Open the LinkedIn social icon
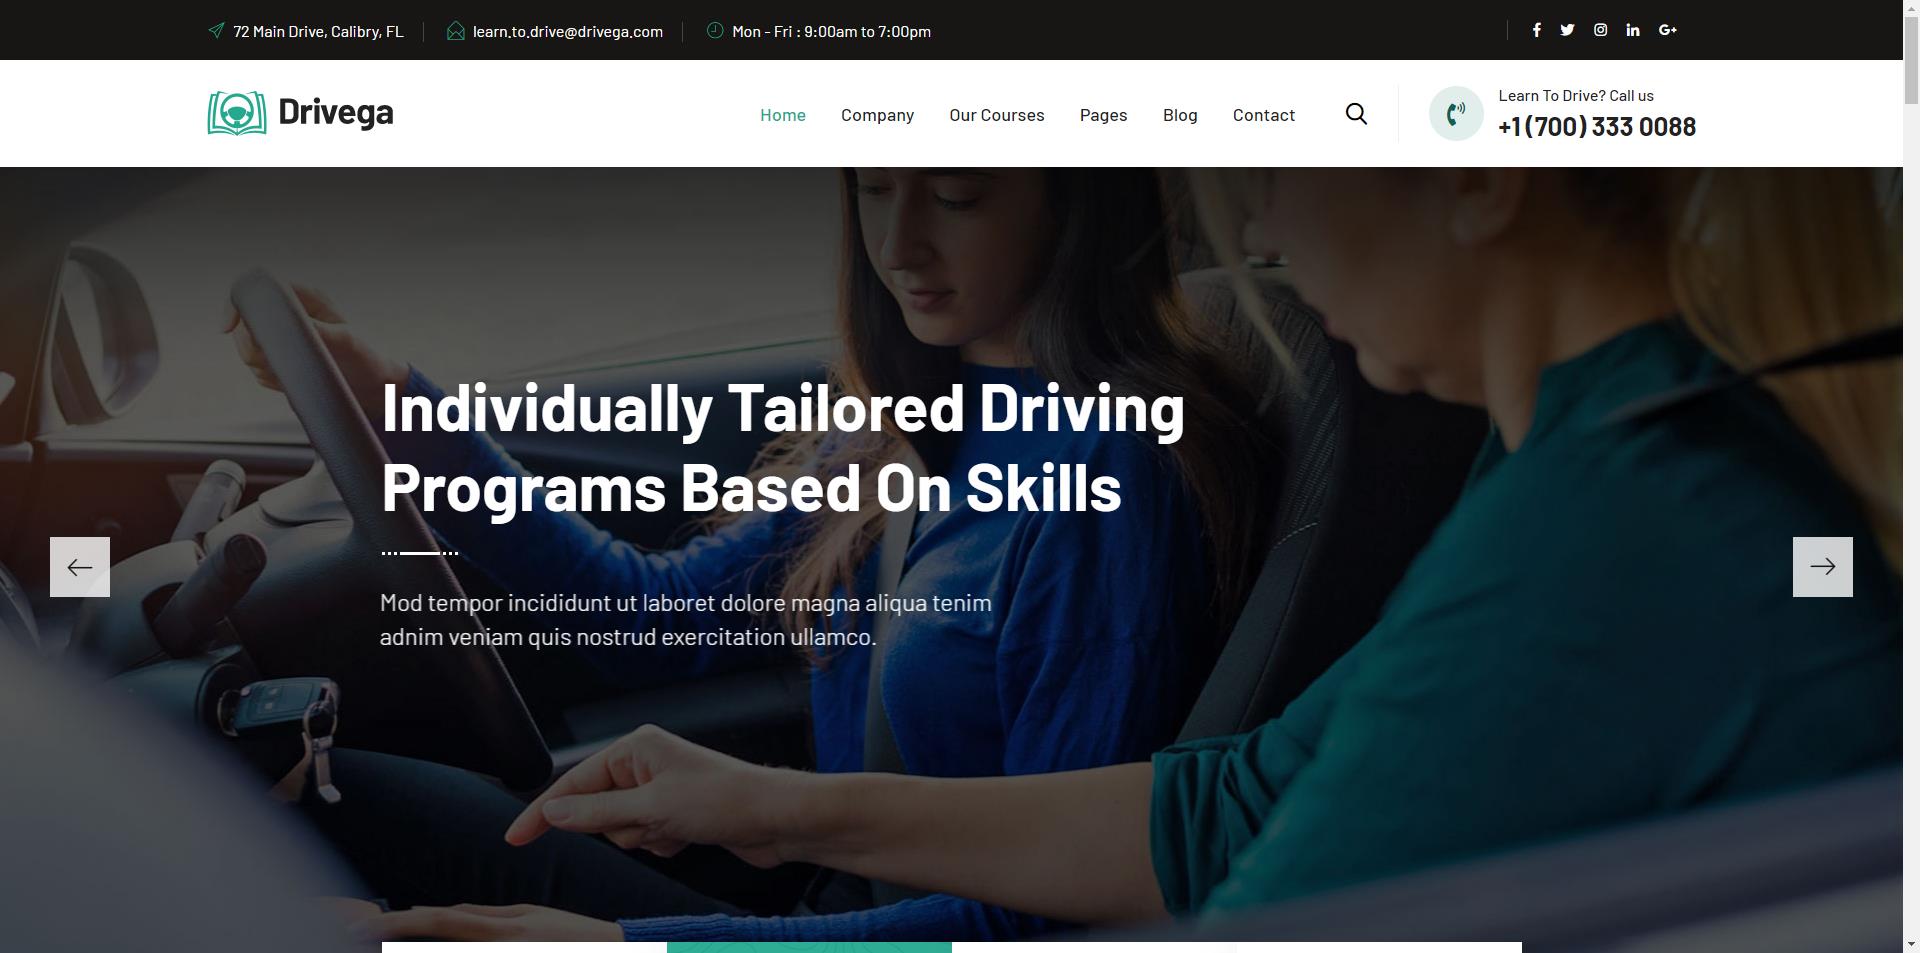The width and height of the screenshot is (1920, 953). coord(1633,30)
